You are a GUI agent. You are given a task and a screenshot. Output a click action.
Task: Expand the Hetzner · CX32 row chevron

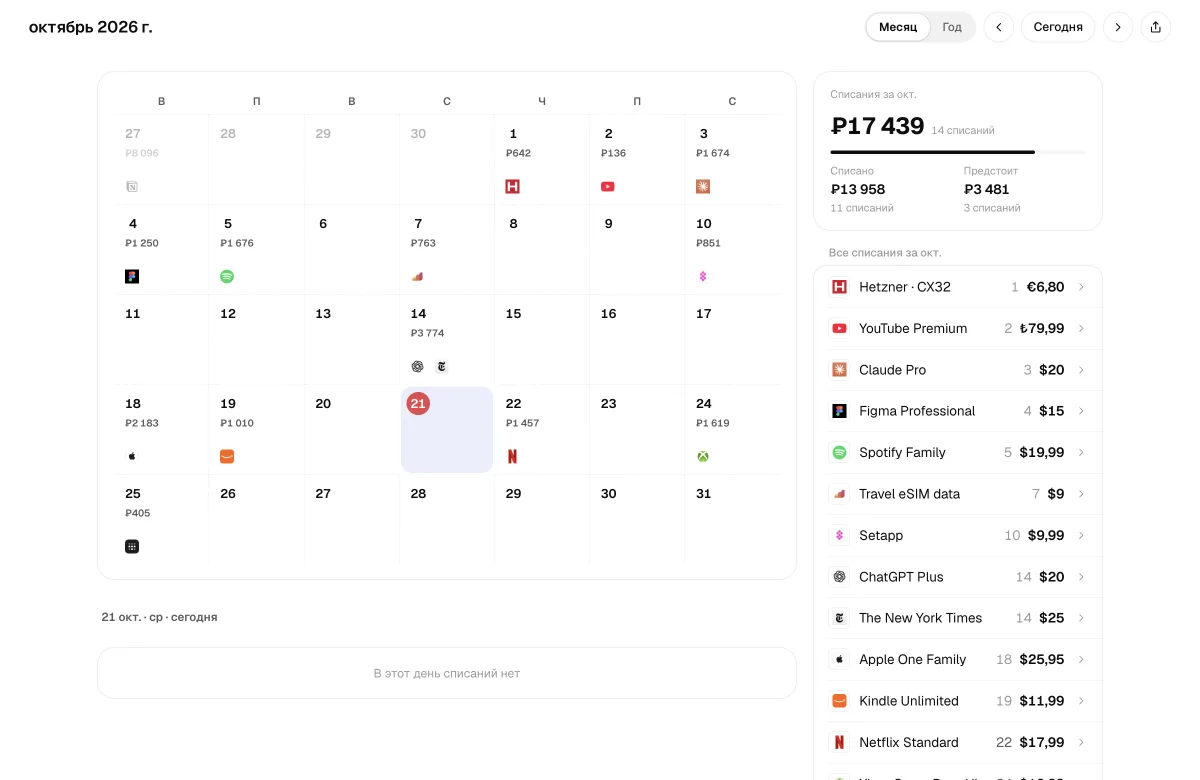point(1081,287)
